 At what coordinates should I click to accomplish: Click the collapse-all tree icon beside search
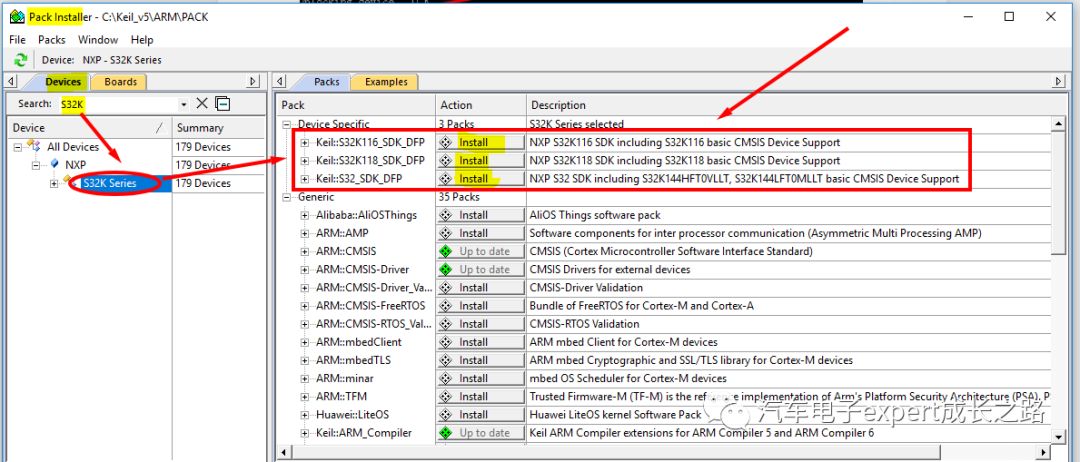tap(222, 104)
